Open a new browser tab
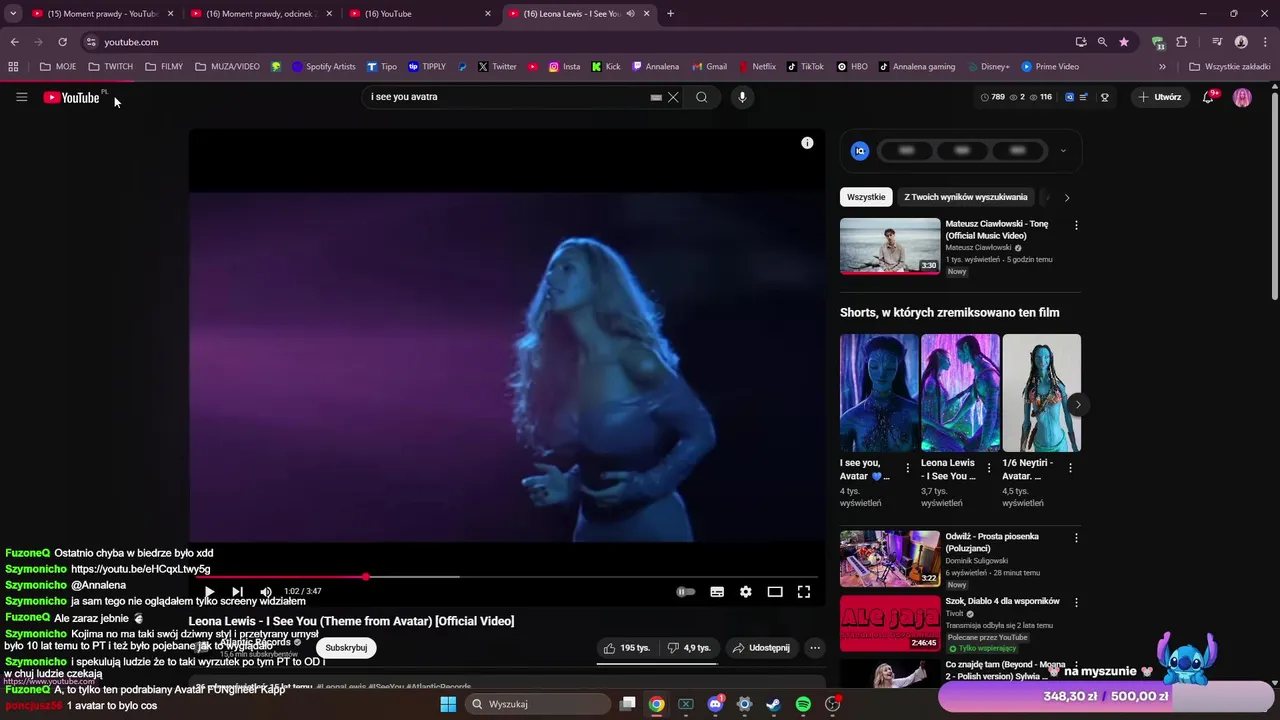Viewport: 1280px width, 720px height. [x=670, y=14]
